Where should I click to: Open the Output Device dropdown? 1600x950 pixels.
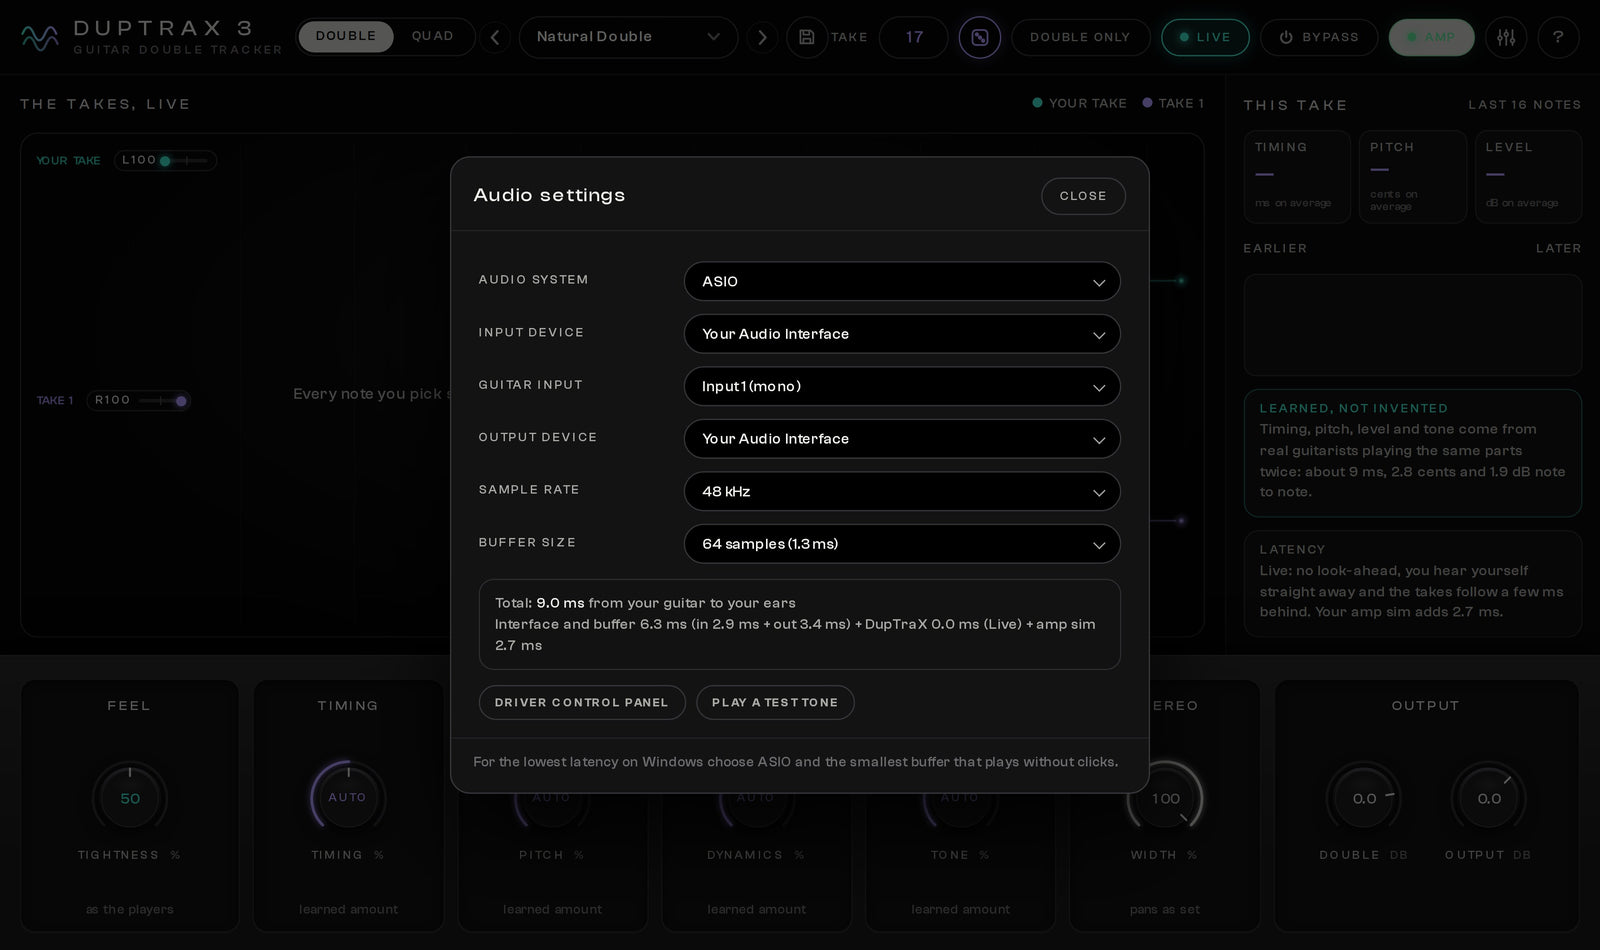pos(902,439)
